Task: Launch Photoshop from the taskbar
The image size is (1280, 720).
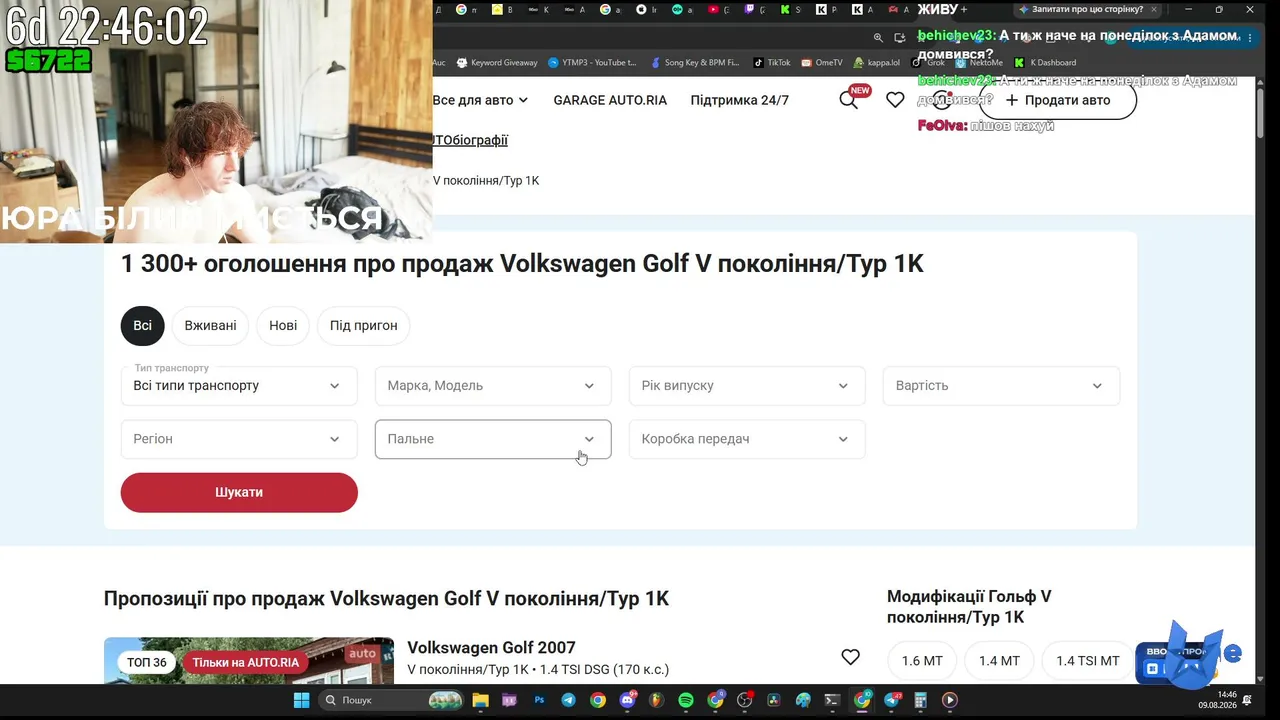Action: coord(539,700)
